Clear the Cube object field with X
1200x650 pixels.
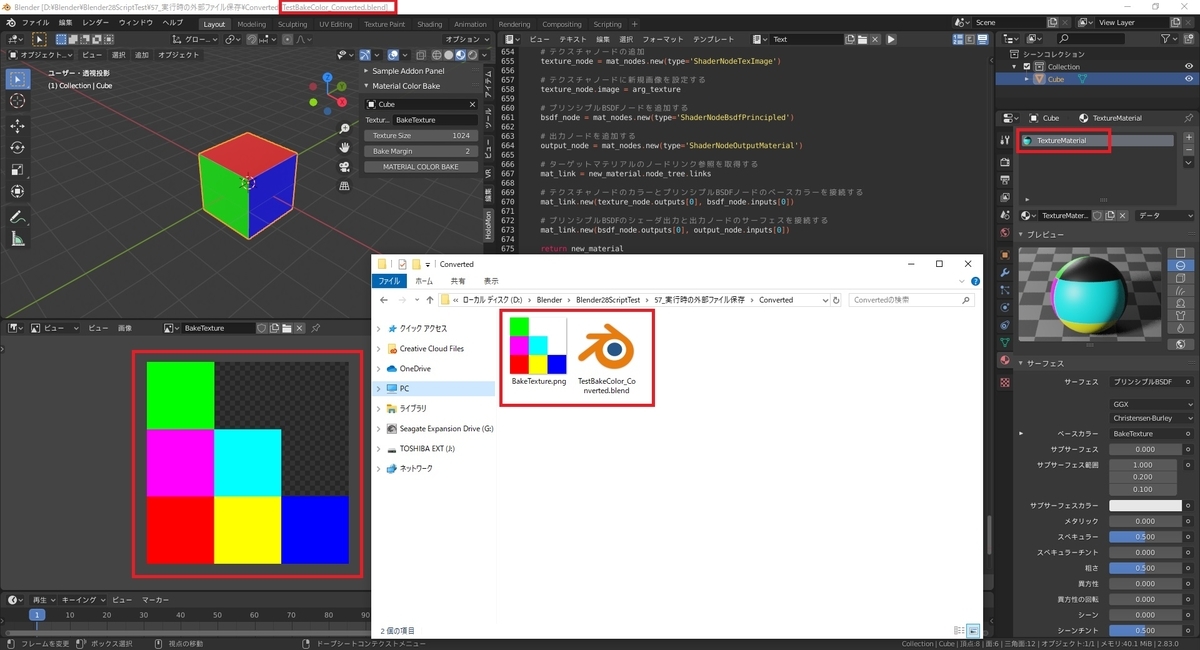click(x=472, y=104)
